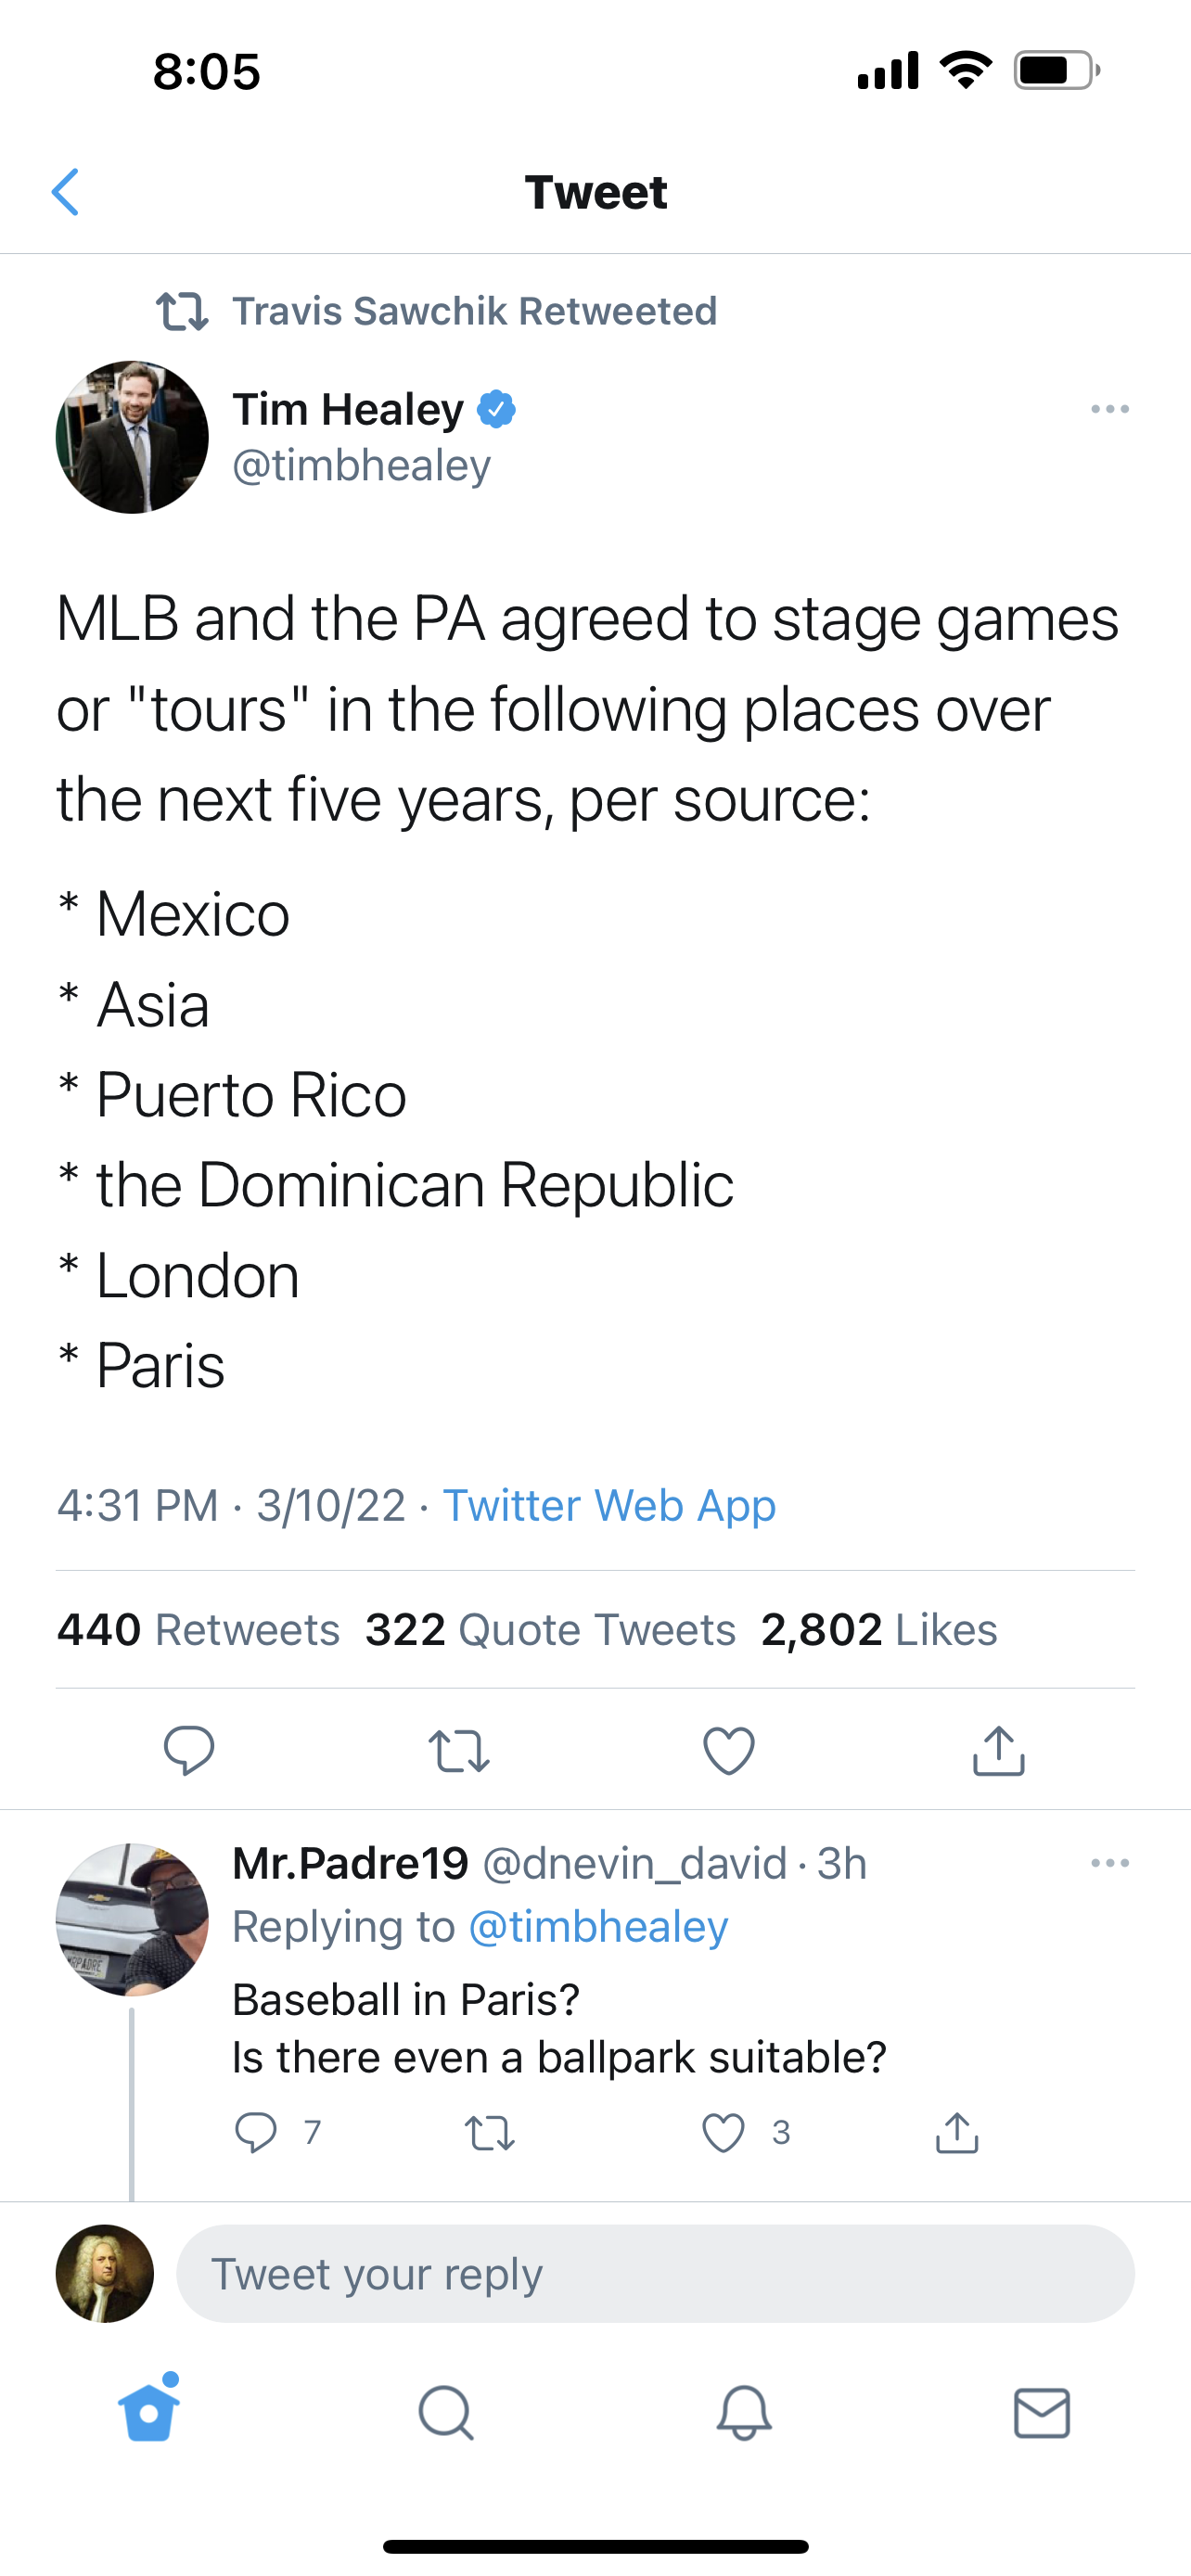The width and height of the screenshot is (1191, 2576).
Task: Like Mr.Padre19's reply
Action: click(x=723, y=2133)
